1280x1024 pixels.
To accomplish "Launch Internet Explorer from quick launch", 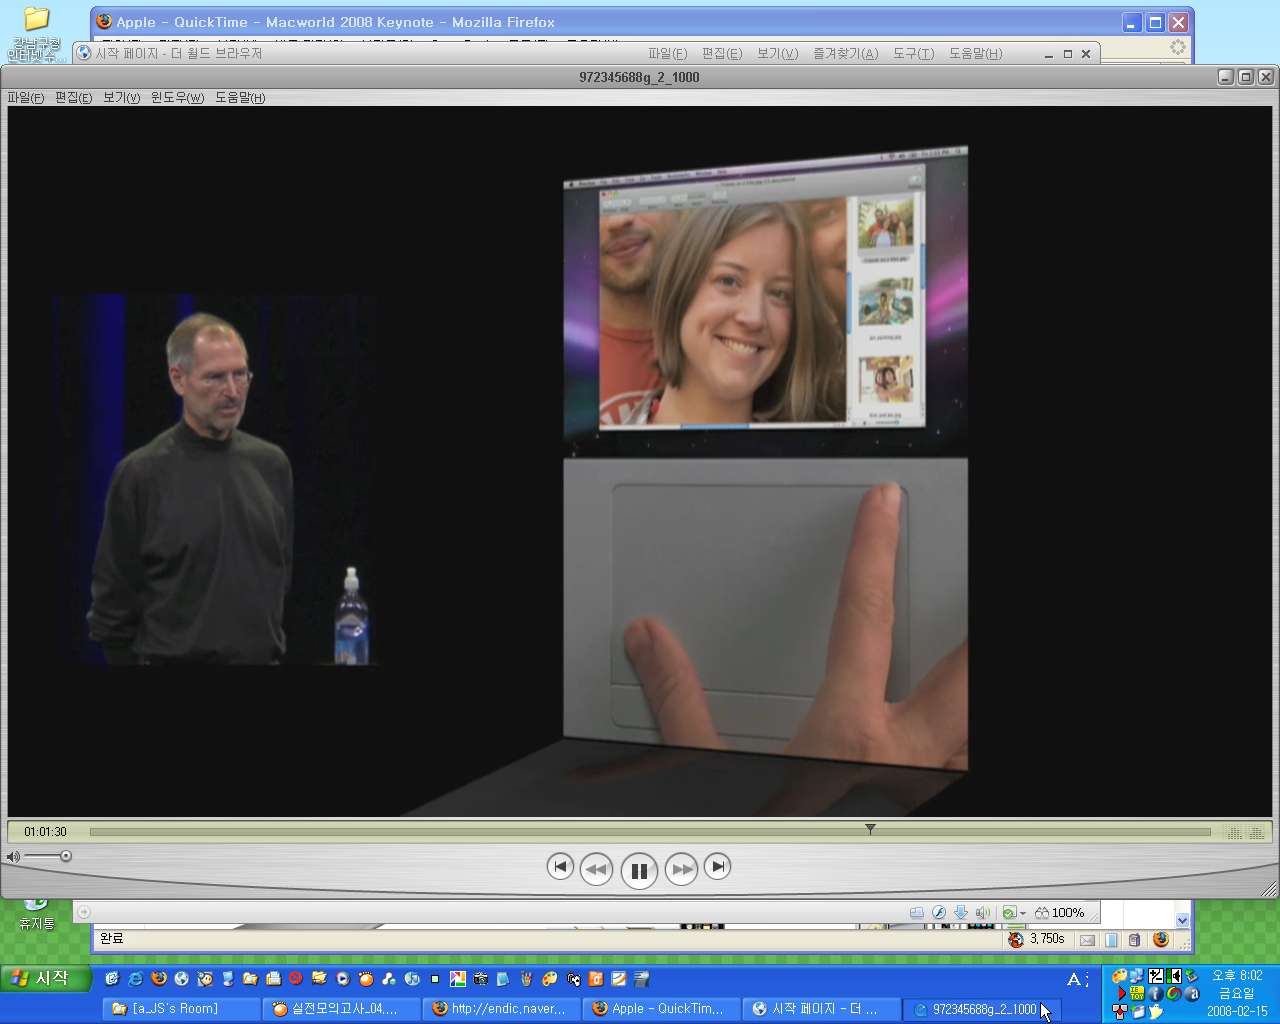I will click(135, 979).
